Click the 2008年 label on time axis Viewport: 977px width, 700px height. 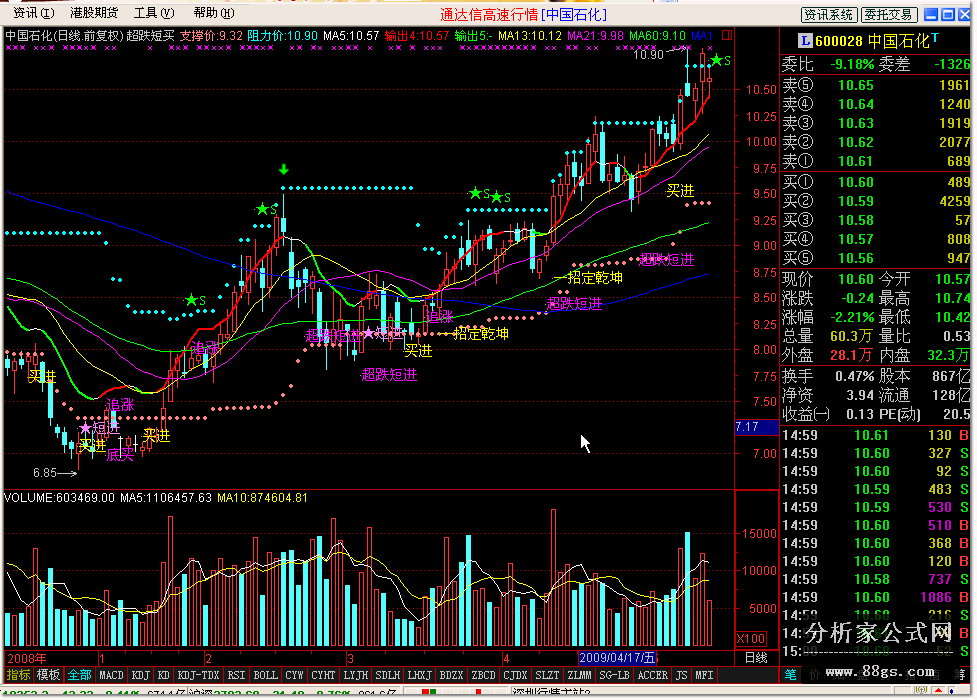click(26, 658)
